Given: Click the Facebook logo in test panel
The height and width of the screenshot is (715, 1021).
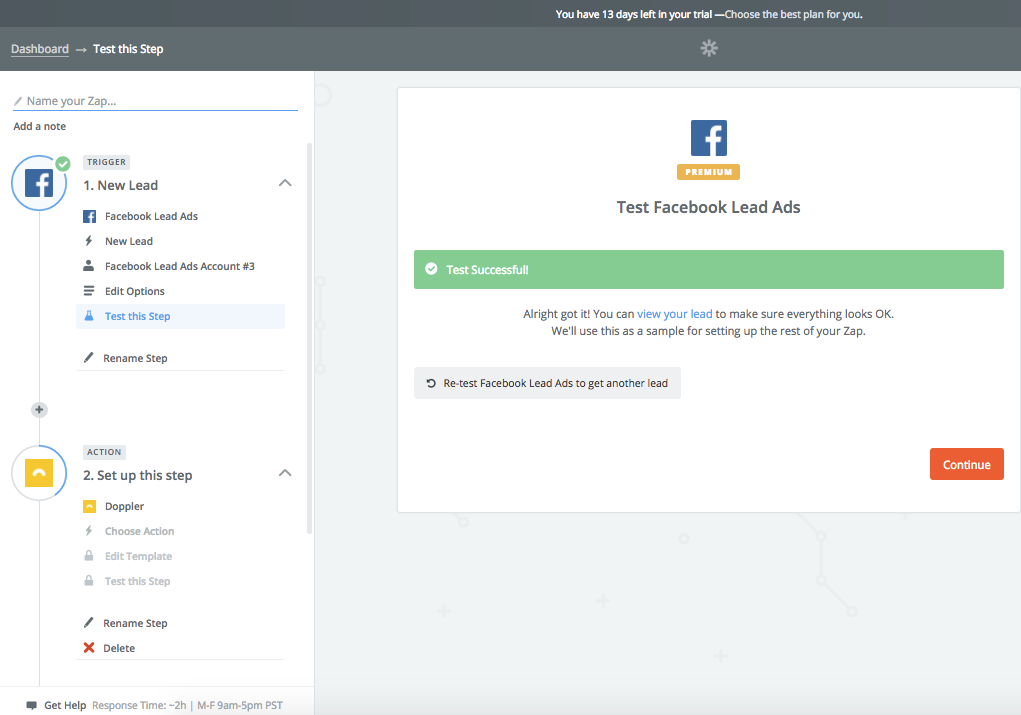Looking at the screenshot, I should click(x=708, y=138).
